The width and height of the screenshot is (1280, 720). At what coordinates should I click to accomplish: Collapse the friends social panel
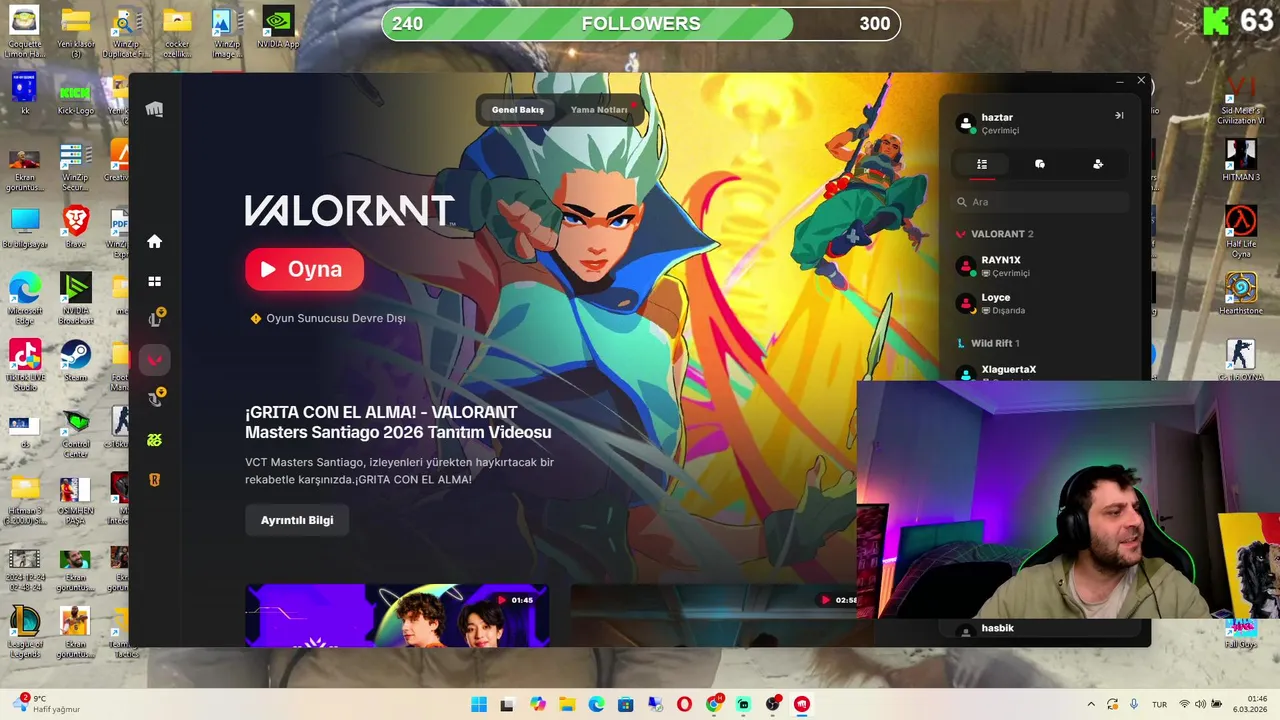click(x=1119, y=115)
